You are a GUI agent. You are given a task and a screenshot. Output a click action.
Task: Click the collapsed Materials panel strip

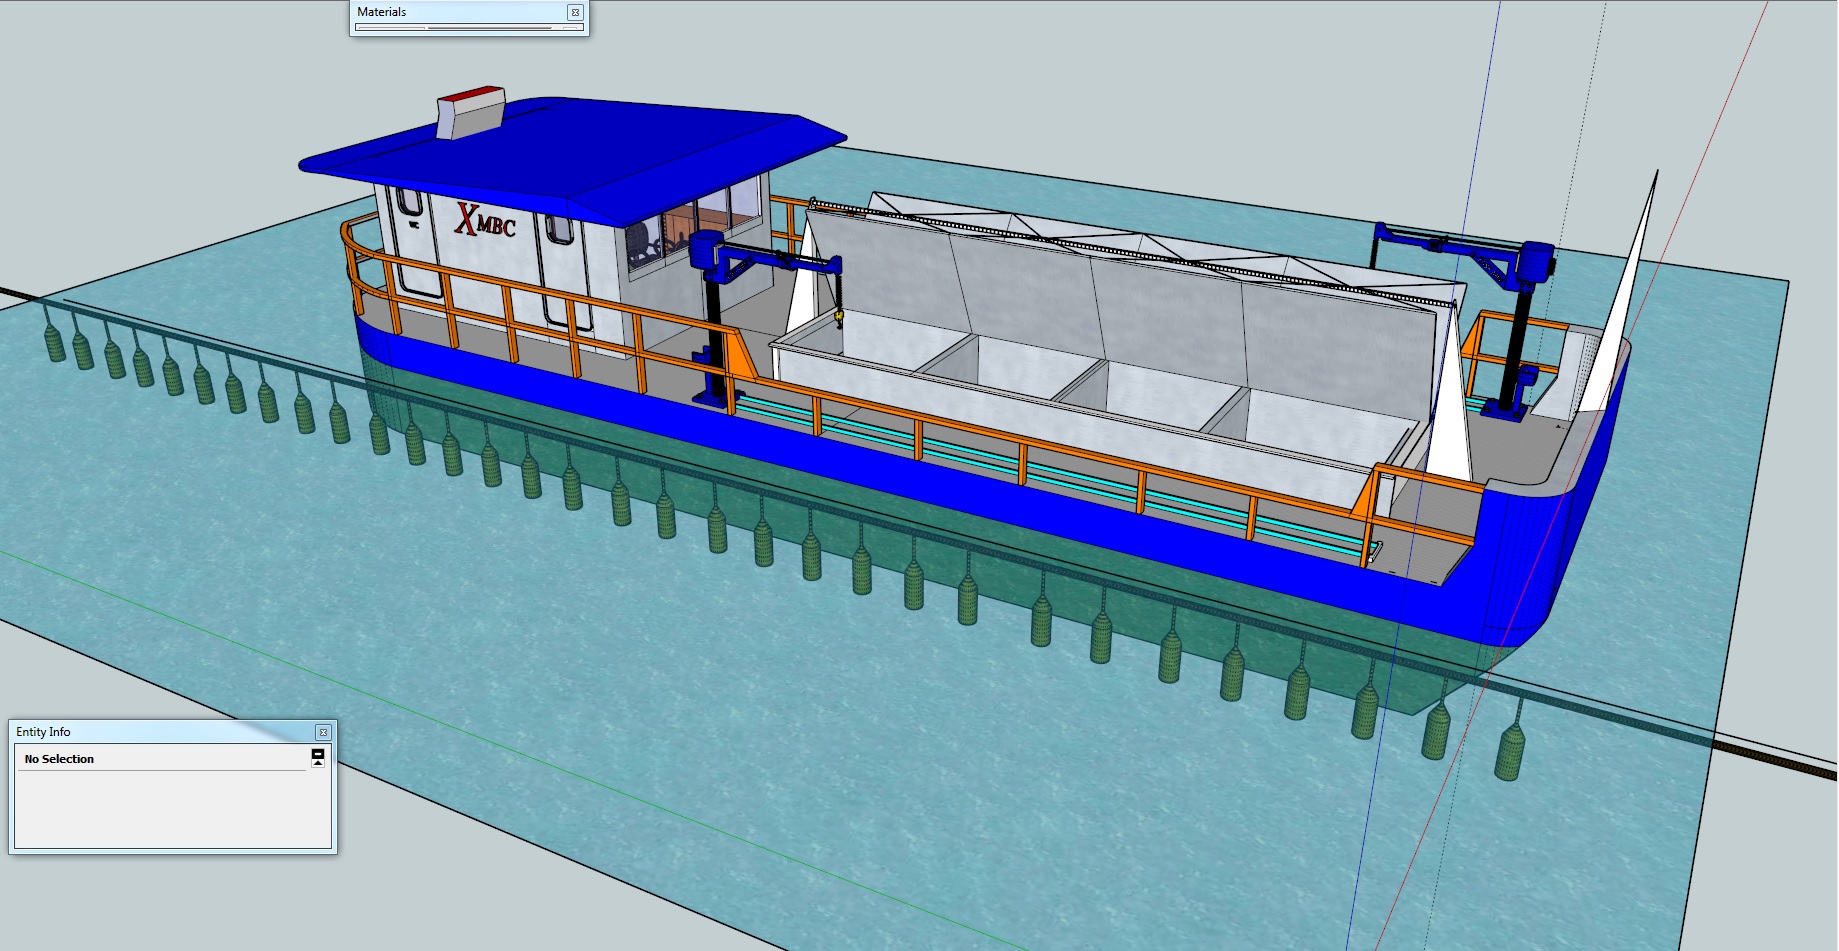468,28
